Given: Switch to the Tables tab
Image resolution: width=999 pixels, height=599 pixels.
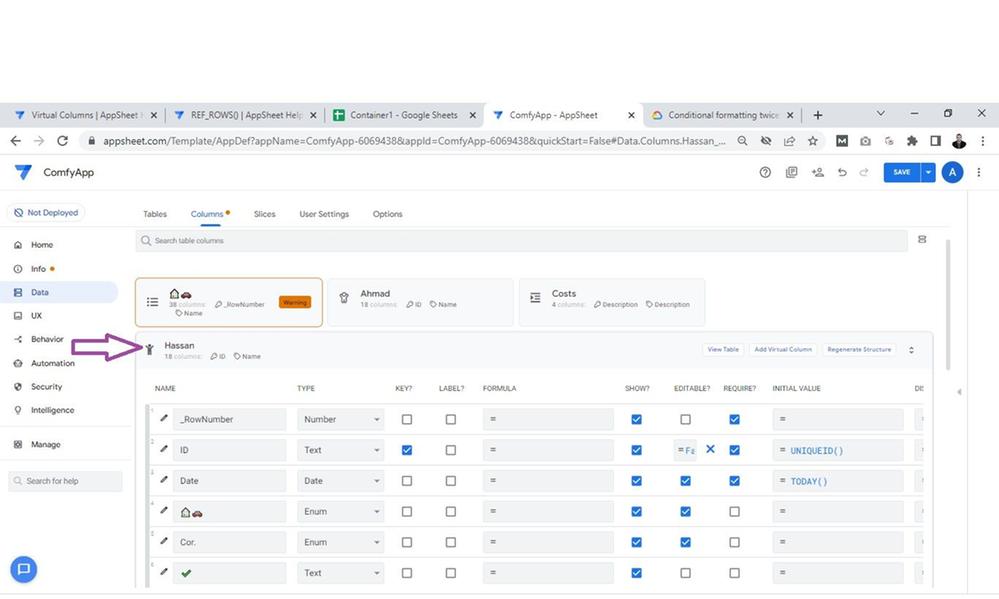Looking at the screenshot, I should pos(155,214).
